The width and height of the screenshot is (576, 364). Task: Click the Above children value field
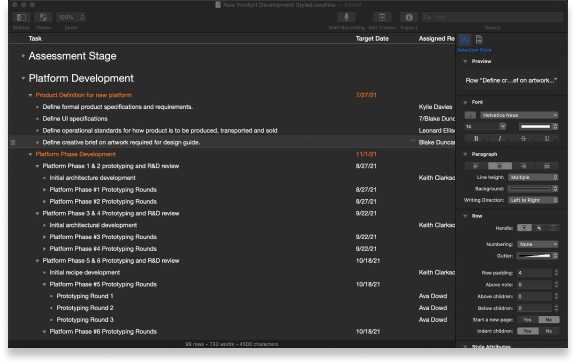pyautogui.click(x=534, y=296)
